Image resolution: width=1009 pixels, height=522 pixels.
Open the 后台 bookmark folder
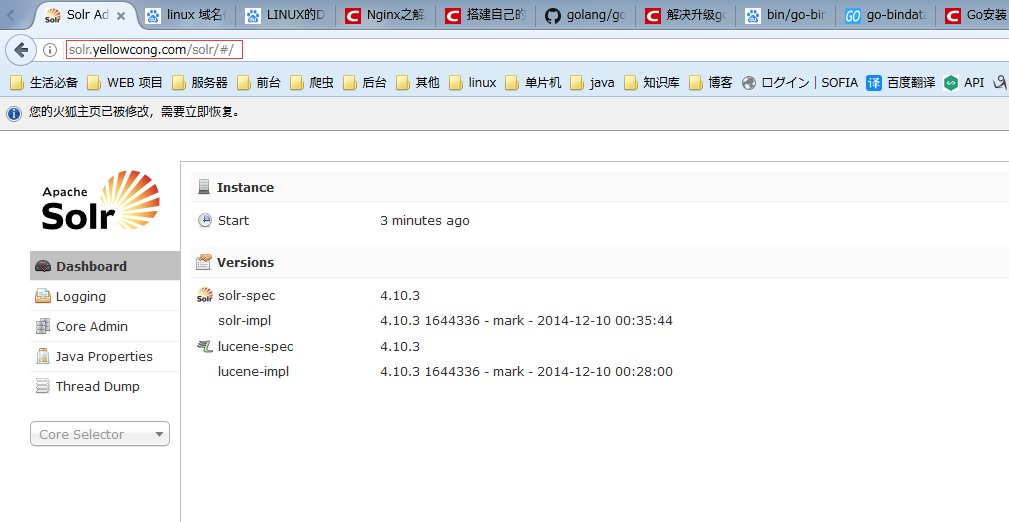pos(365,82)
